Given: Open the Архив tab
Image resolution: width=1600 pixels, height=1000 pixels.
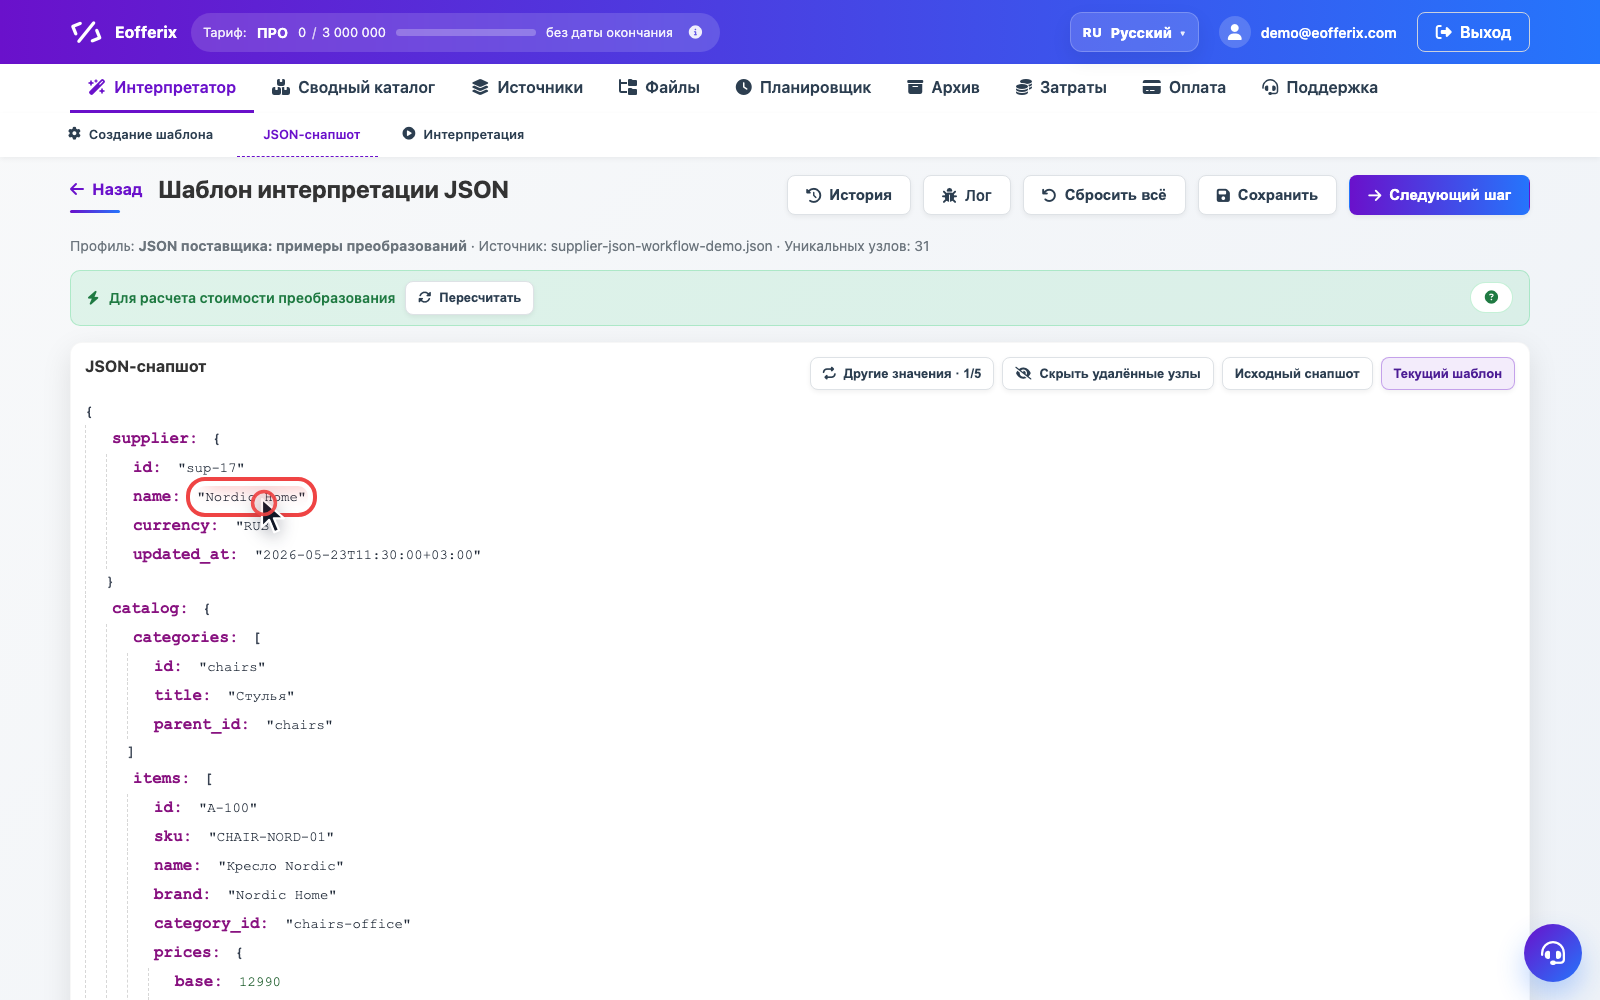Looking at the screenshot, I should click(943, 88).
